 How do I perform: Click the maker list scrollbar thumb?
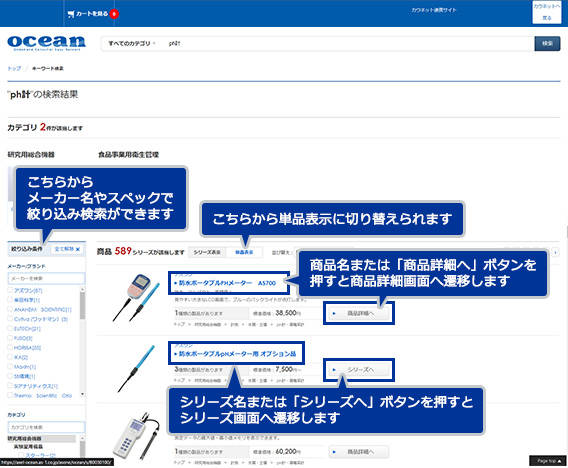[x=83, y=305]
